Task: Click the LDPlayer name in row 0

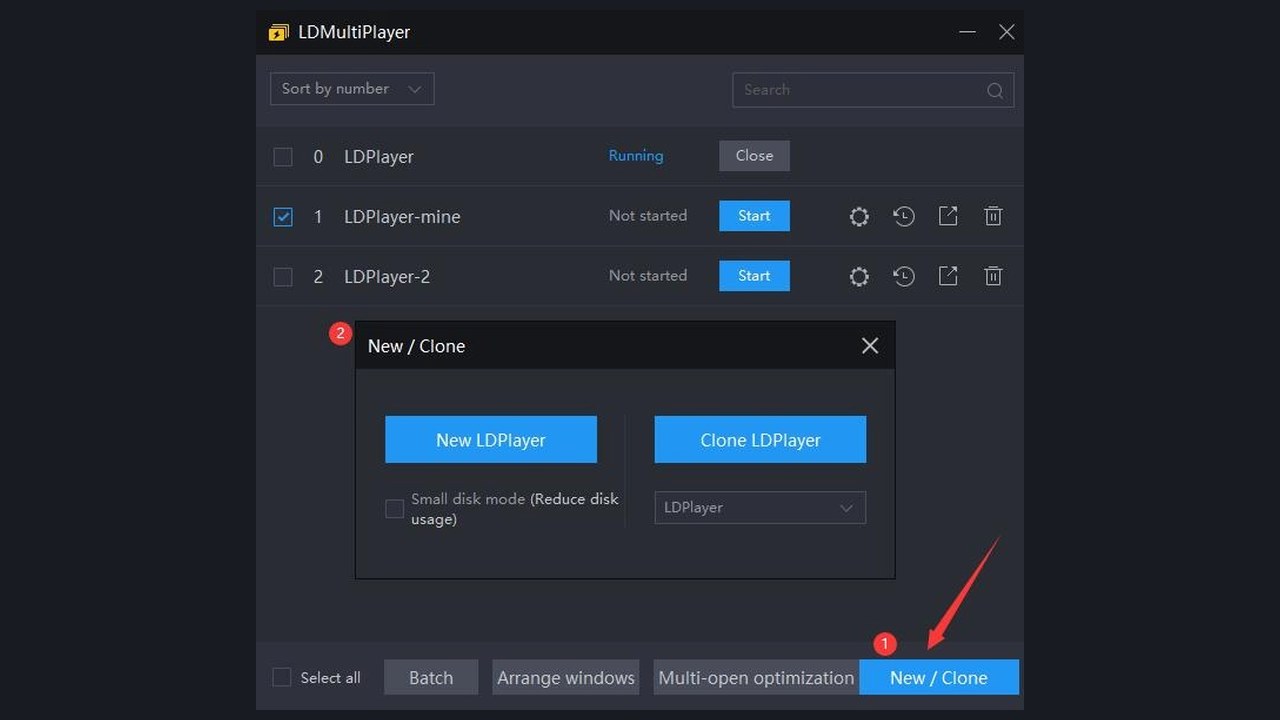Action: click(x=379, y=156)
